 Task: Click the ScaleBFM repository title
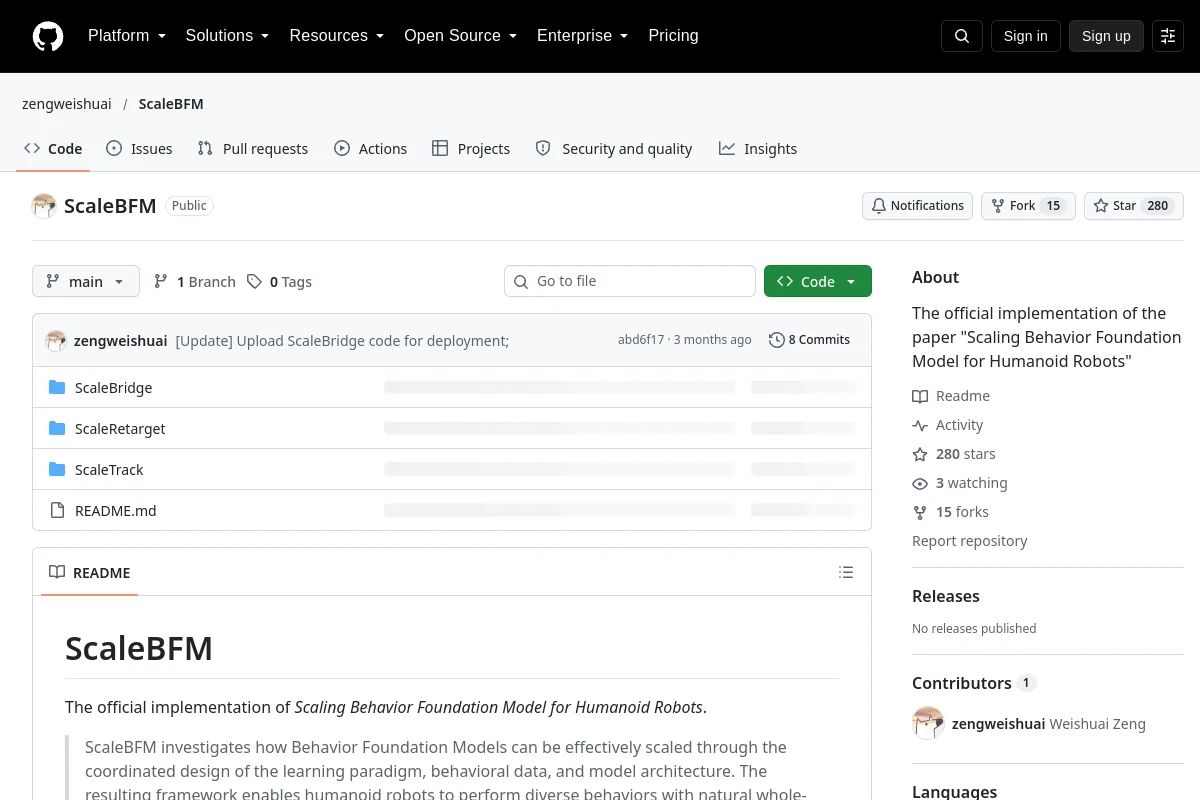110,206
